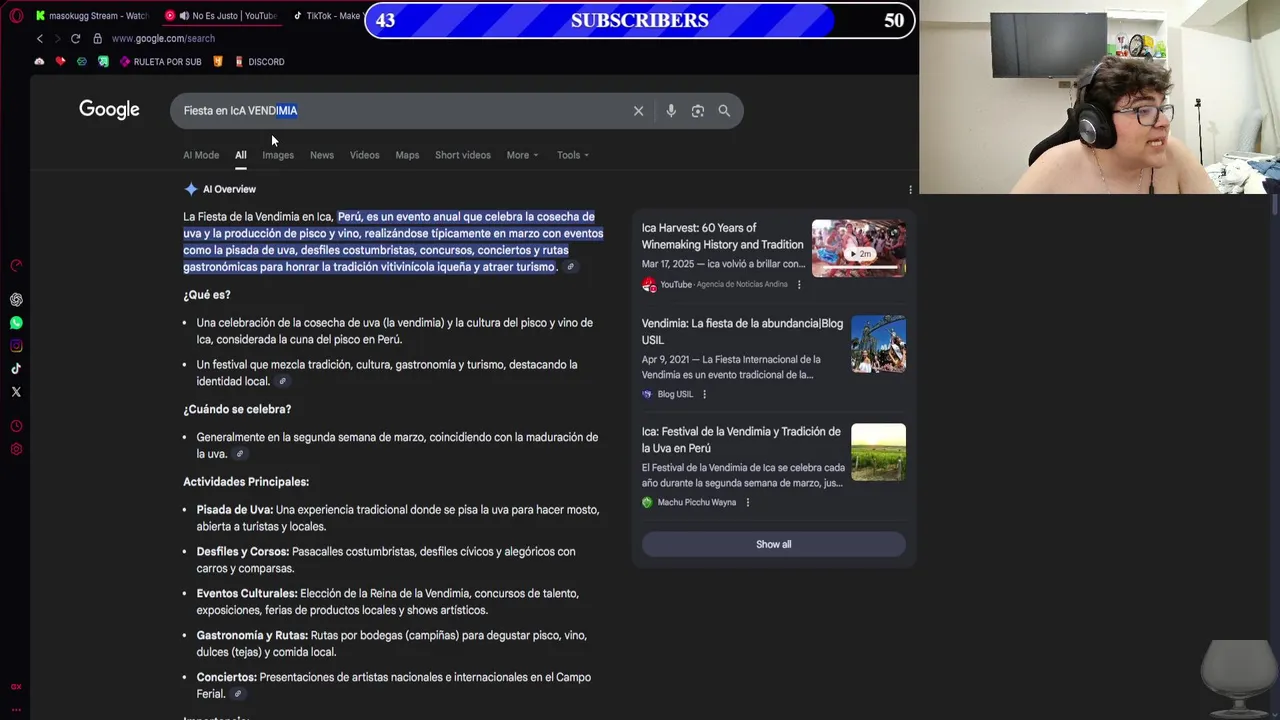The image size is (1280, 720).
Task: Open the Google logo homepage link
Action: 109,110
